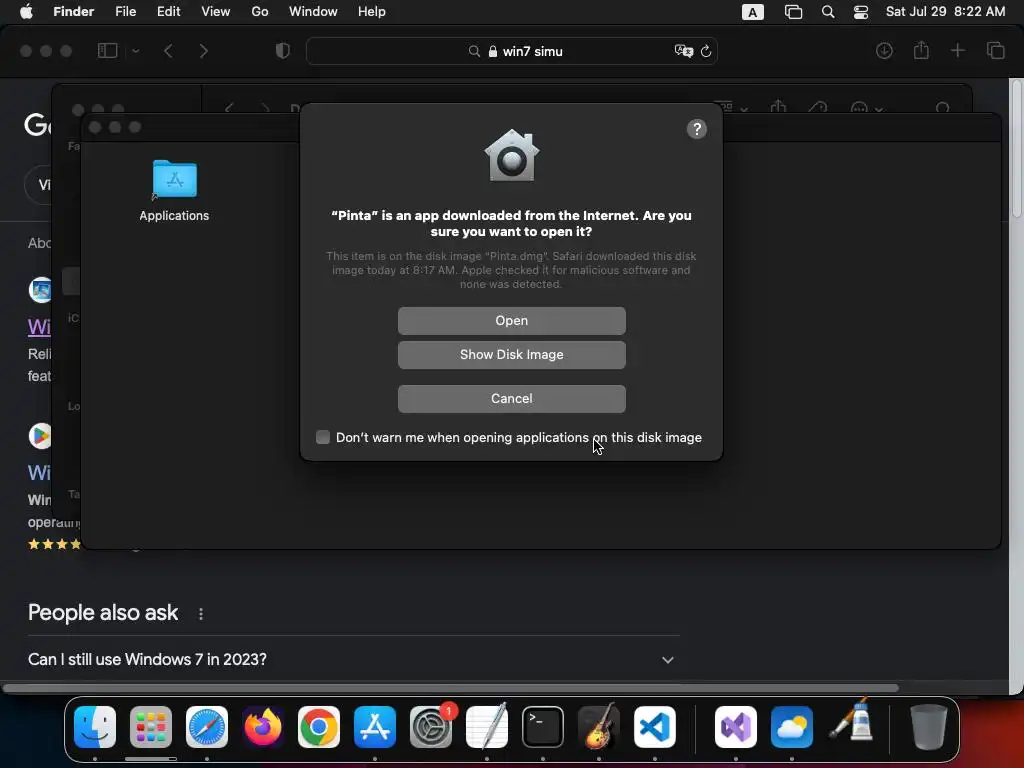The width and height of the screenshot is (1024, 768).
Task: Toggle the Safari sidebar button
Action: pos(107,51)
